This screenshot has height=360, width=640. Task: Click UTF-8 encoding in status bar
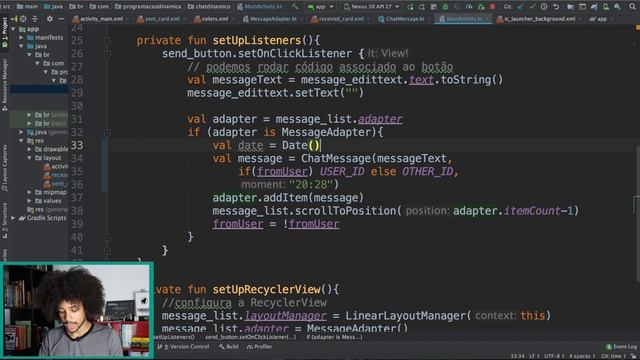coord(553,356)
